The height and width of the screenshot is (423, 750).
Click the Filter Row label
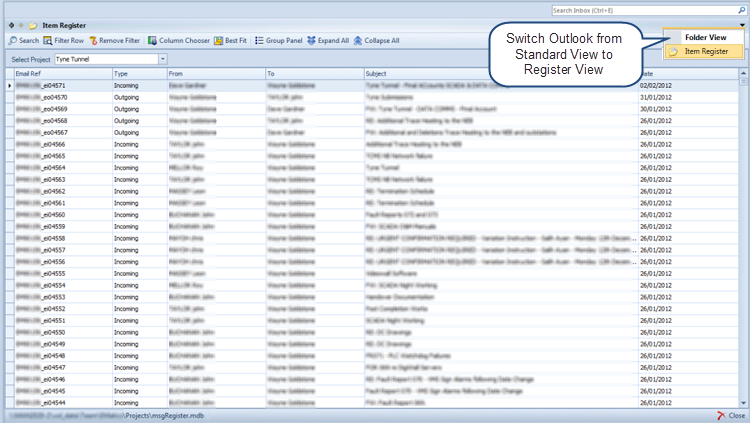(x=69, y=41)
